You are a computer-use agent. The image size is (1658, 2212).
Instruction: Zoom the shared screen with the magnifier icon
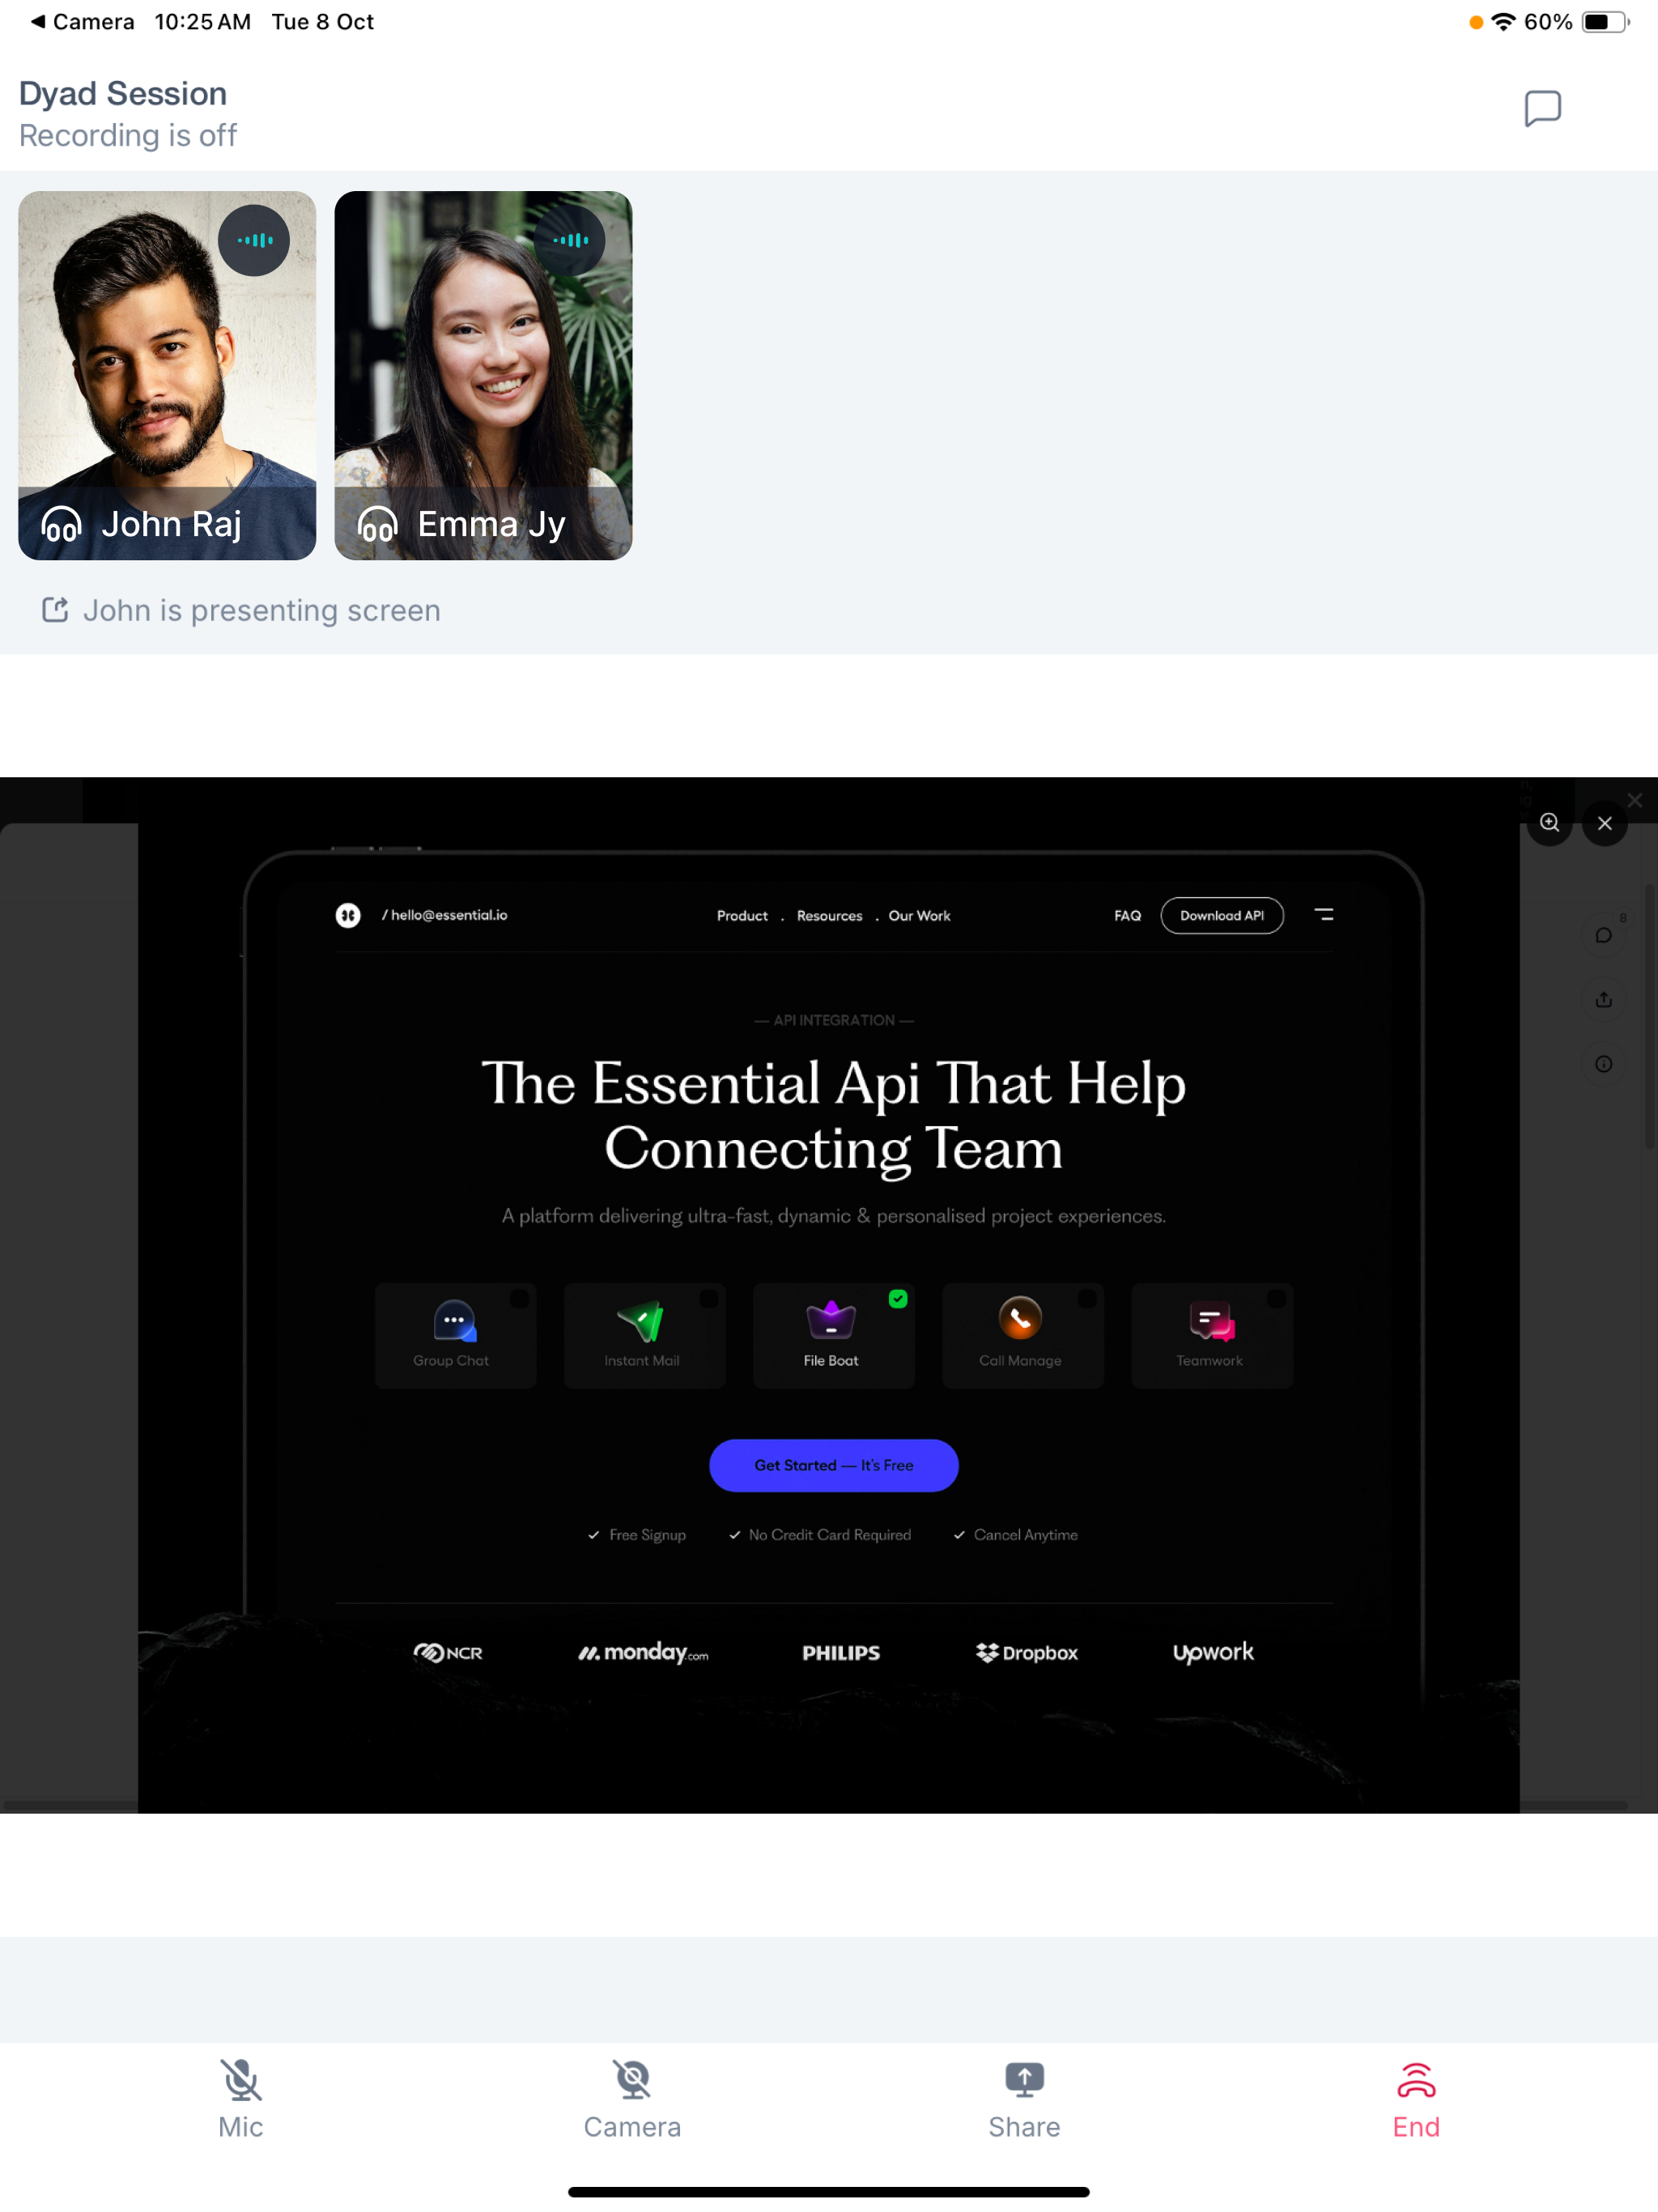(1549, 823)
